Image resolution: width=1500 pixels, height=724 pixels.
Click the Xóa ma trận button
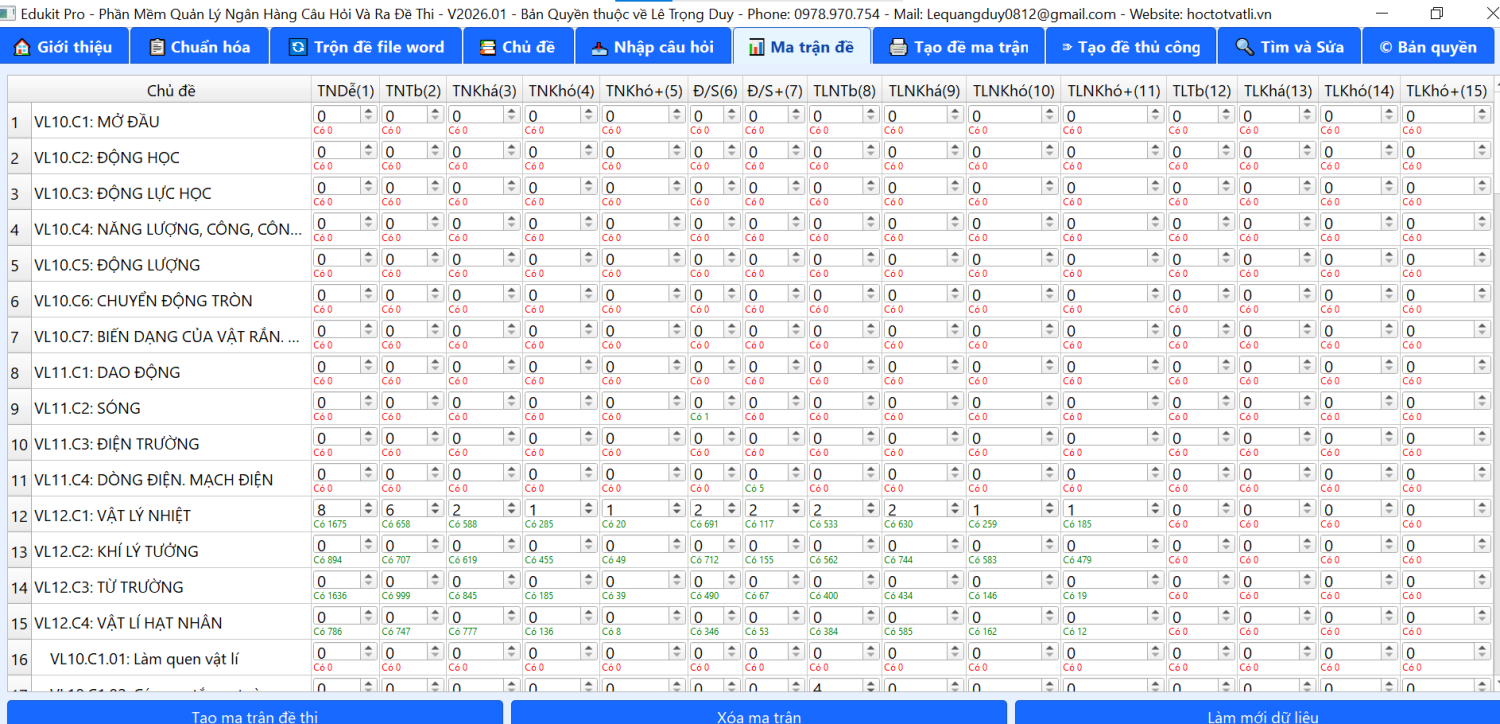(x=758, y=715)
